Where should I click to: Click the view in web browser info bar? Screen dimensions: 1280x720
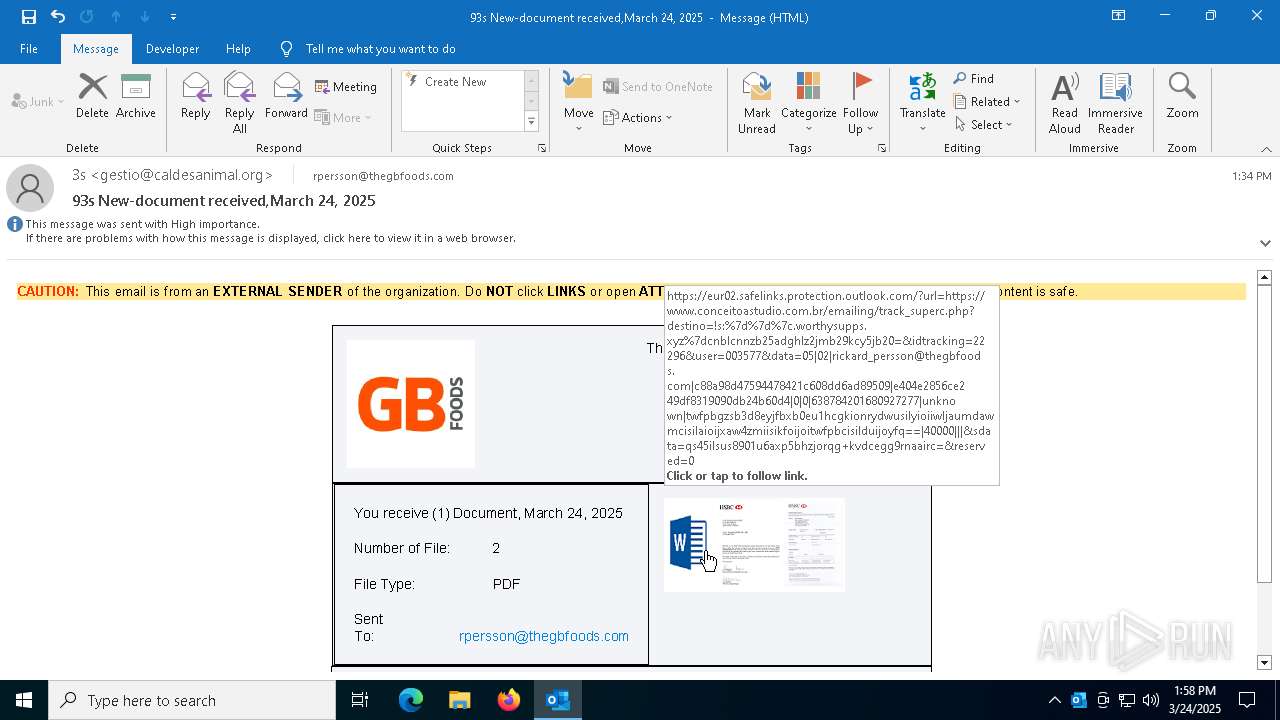coord(270,238)
